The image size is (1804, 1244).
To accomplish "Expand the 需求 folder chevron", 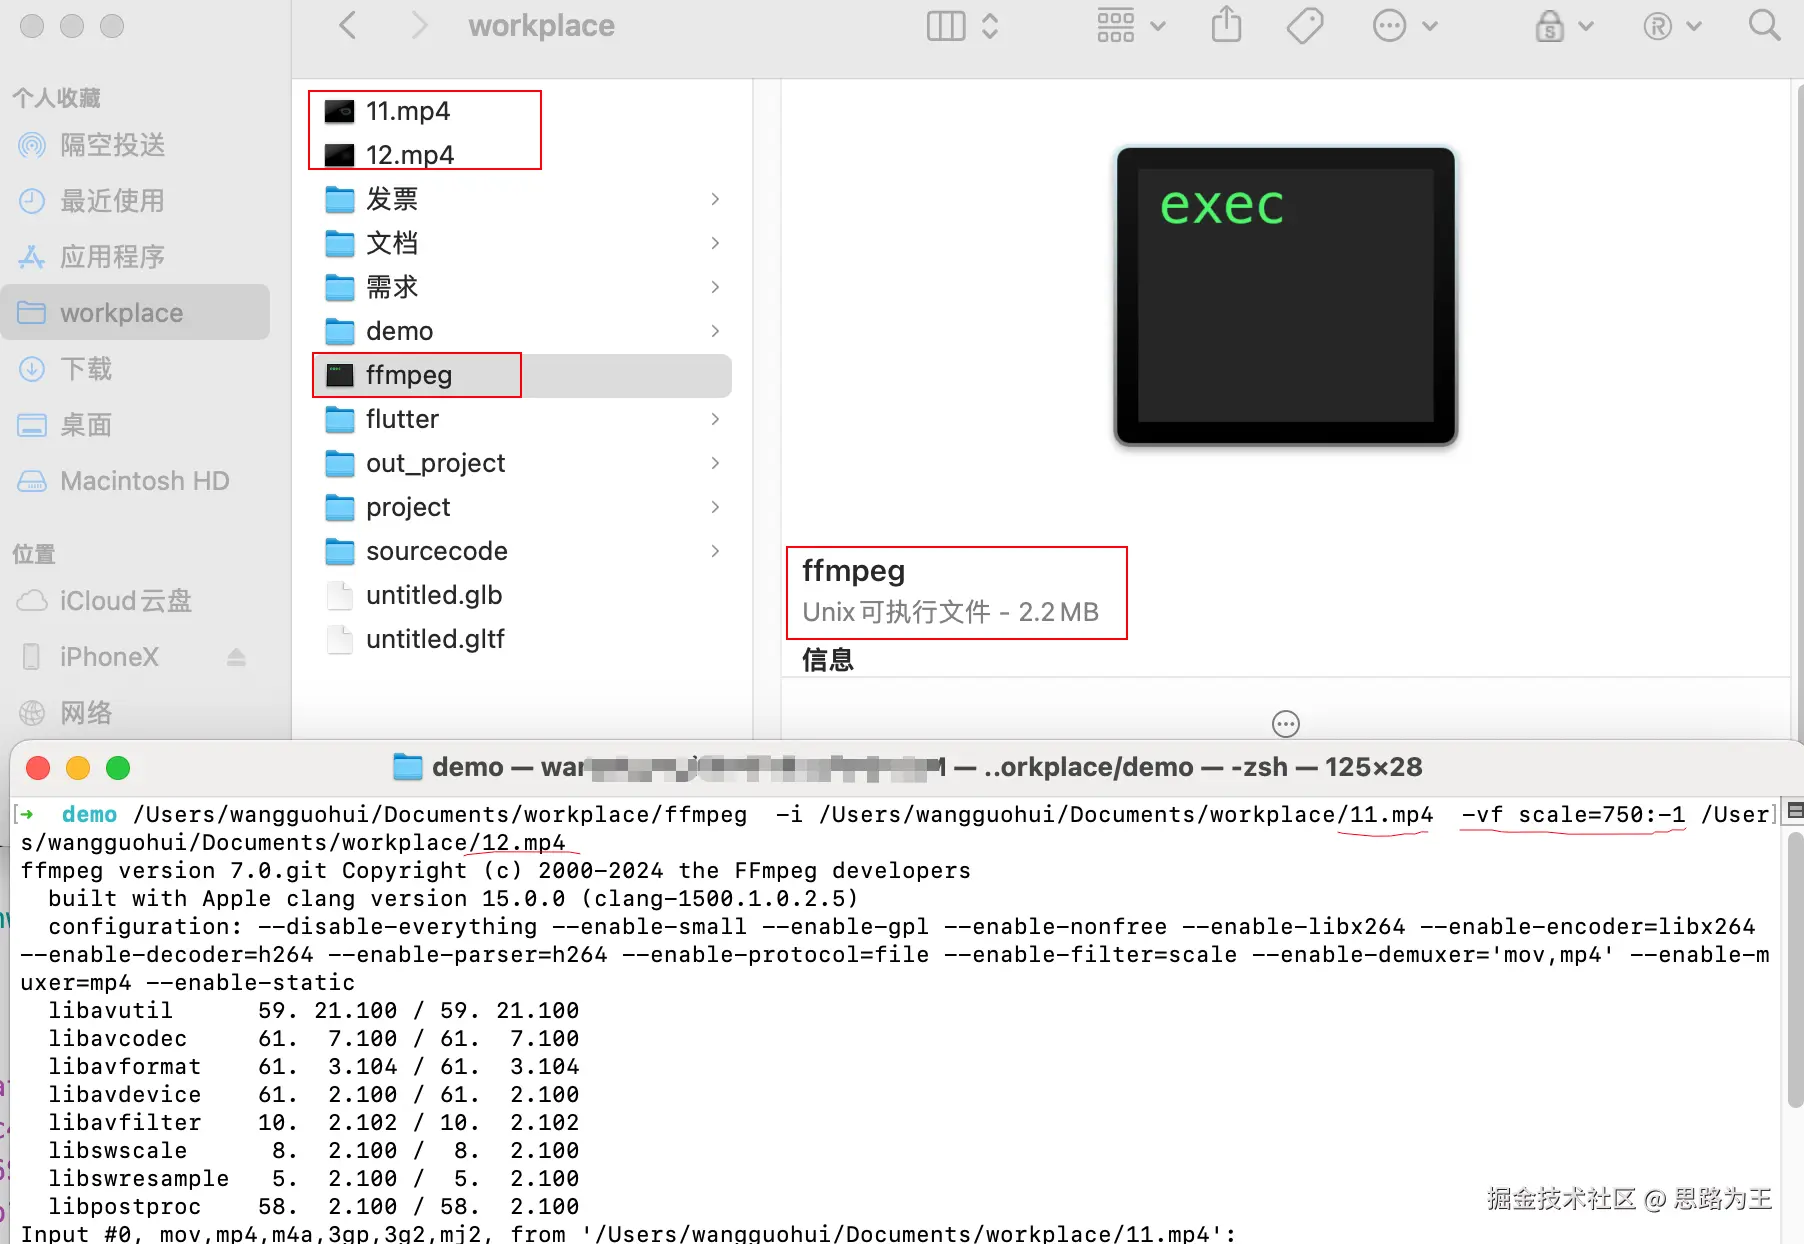I will (715, 287).
